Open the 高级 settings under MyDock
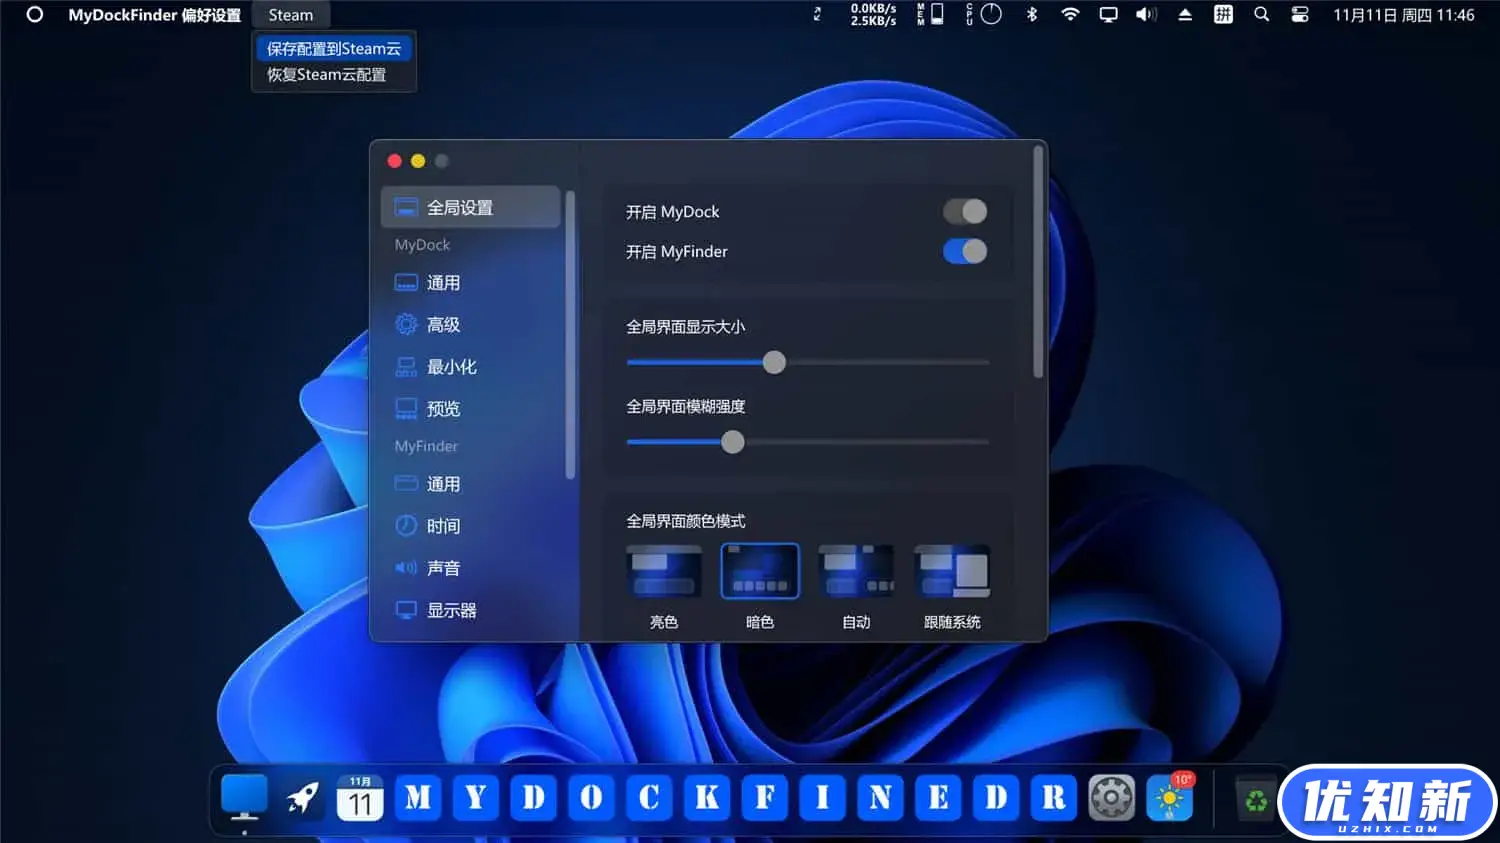Image resolution: width=1500 pixels, height=843 pixels. (442, 324)
